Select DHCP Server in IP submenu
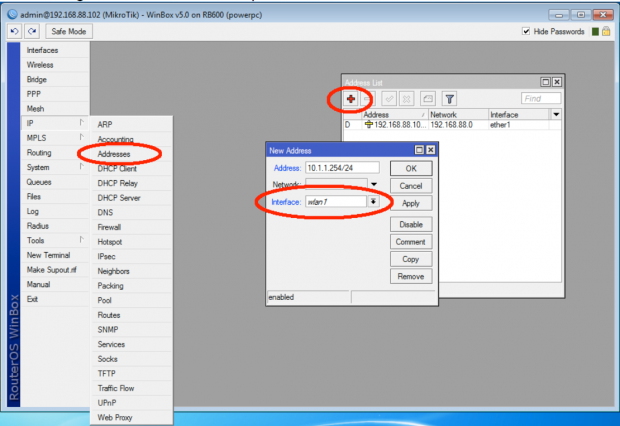The image size is (620, 426). tap(131, 198)
